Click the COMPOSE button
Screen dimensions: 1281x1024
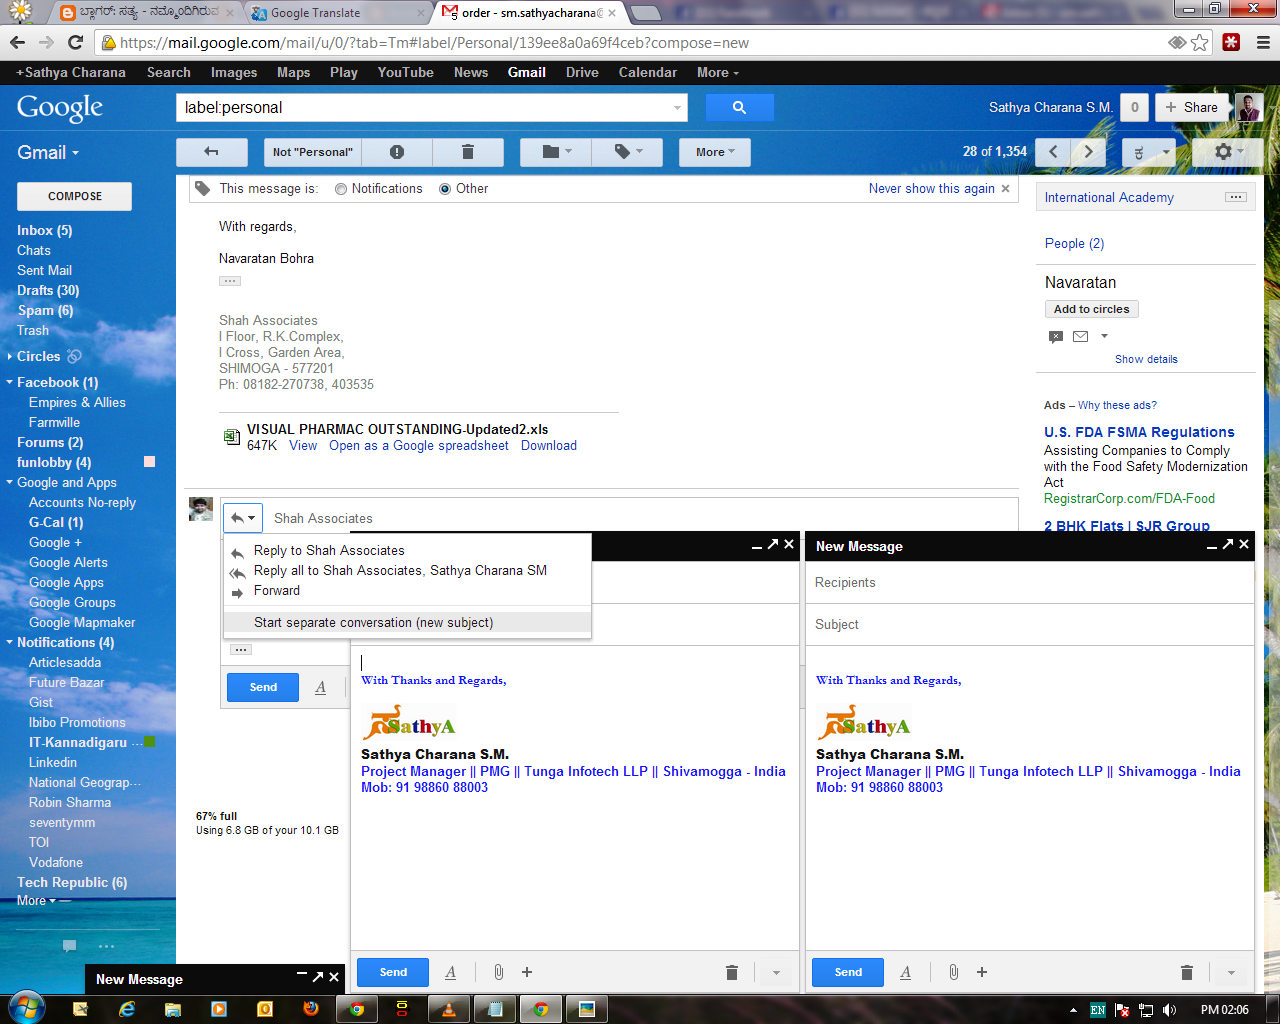click(75, 196)
